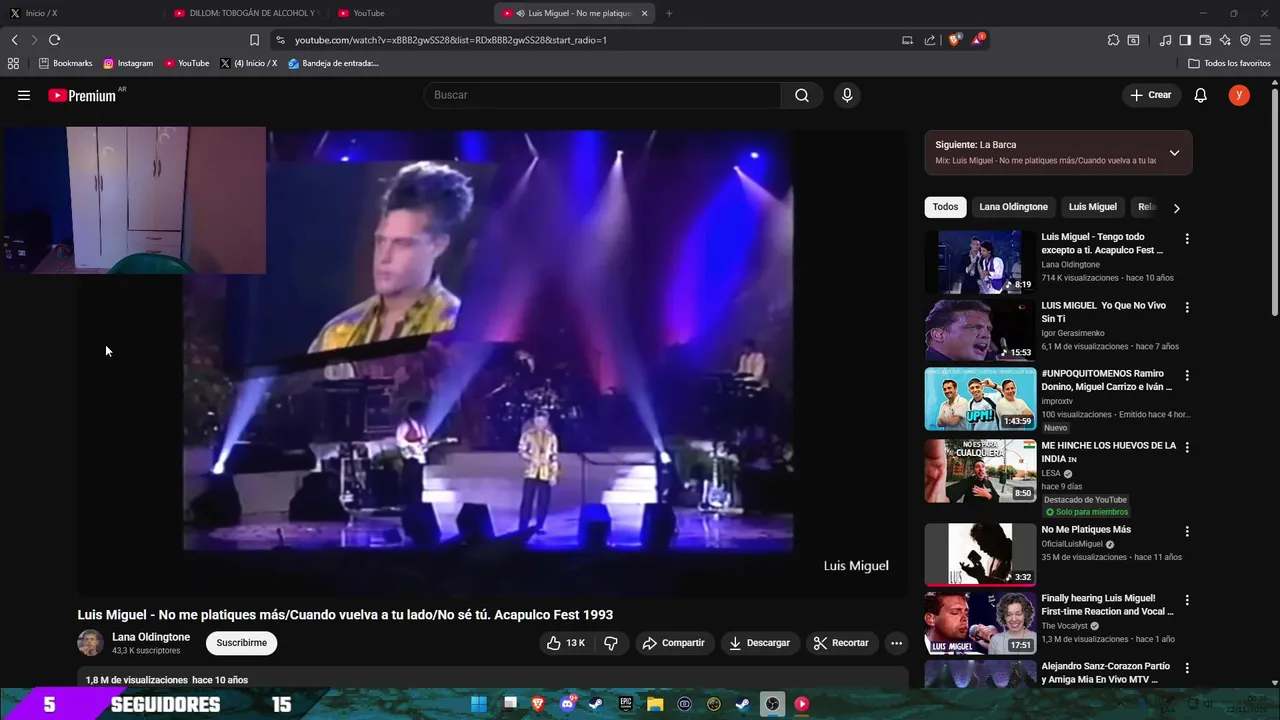Screen dimensions: 1280x720
Task: Open the apps grid in bookmarks bar
Action: pyautogui.click(x=13, y=63)
